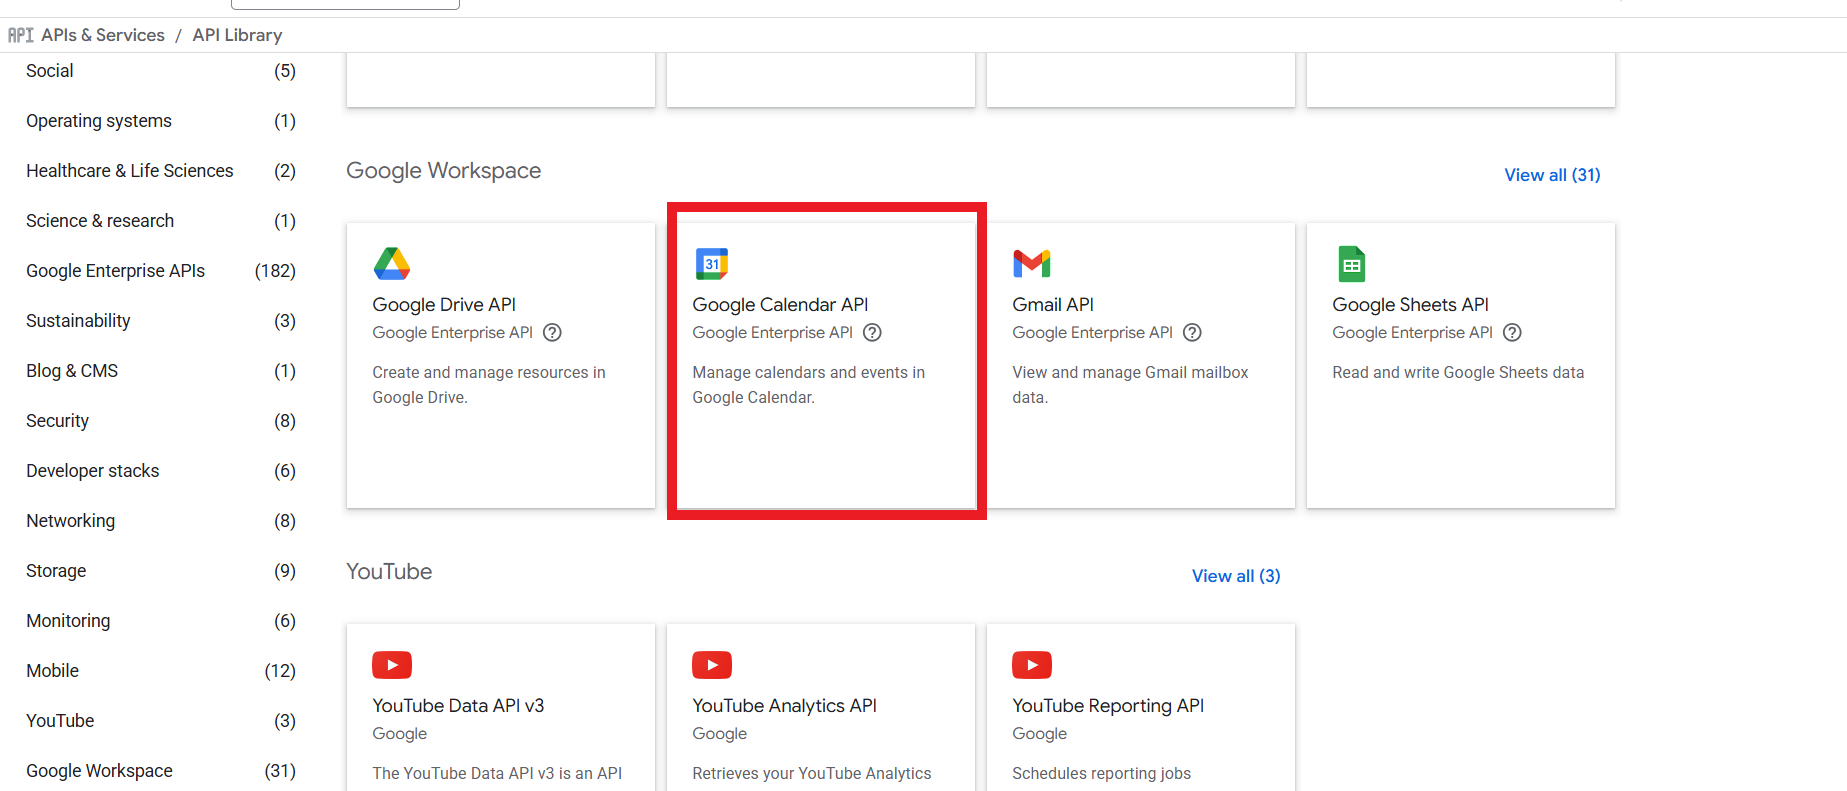
Task: Click the API logo in the breadcrumb
Action: coord(21,35)
